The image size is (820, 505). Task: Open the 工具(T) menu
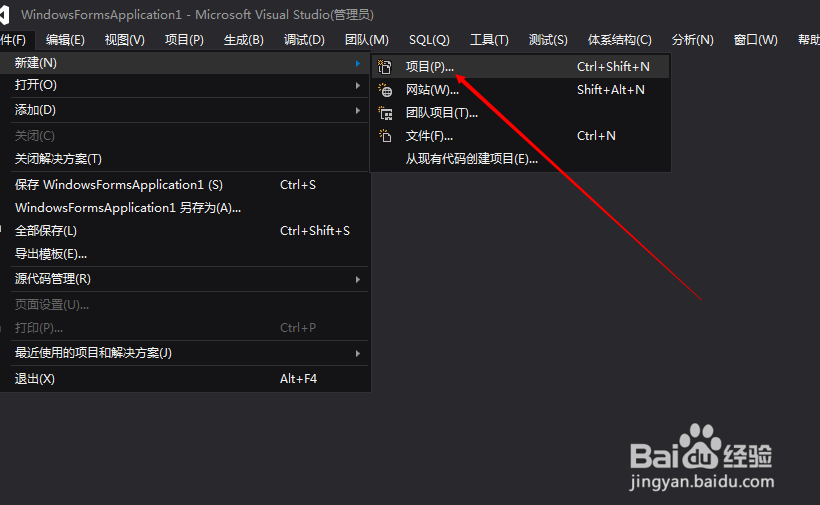click(x=489, y=40)
